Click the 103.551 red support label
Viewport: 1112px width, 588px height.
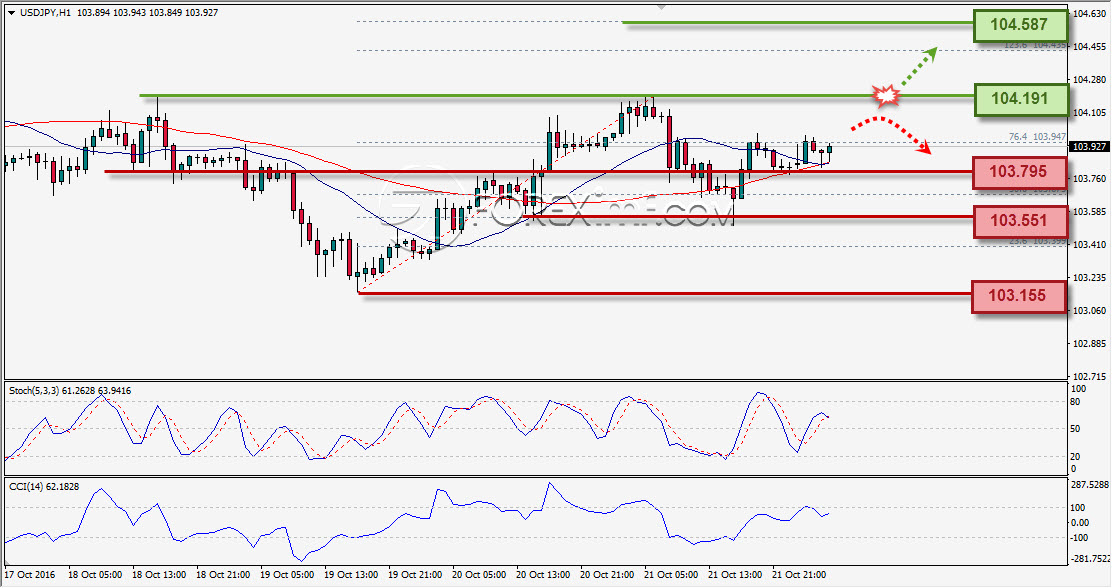[x=1020, y=221]
